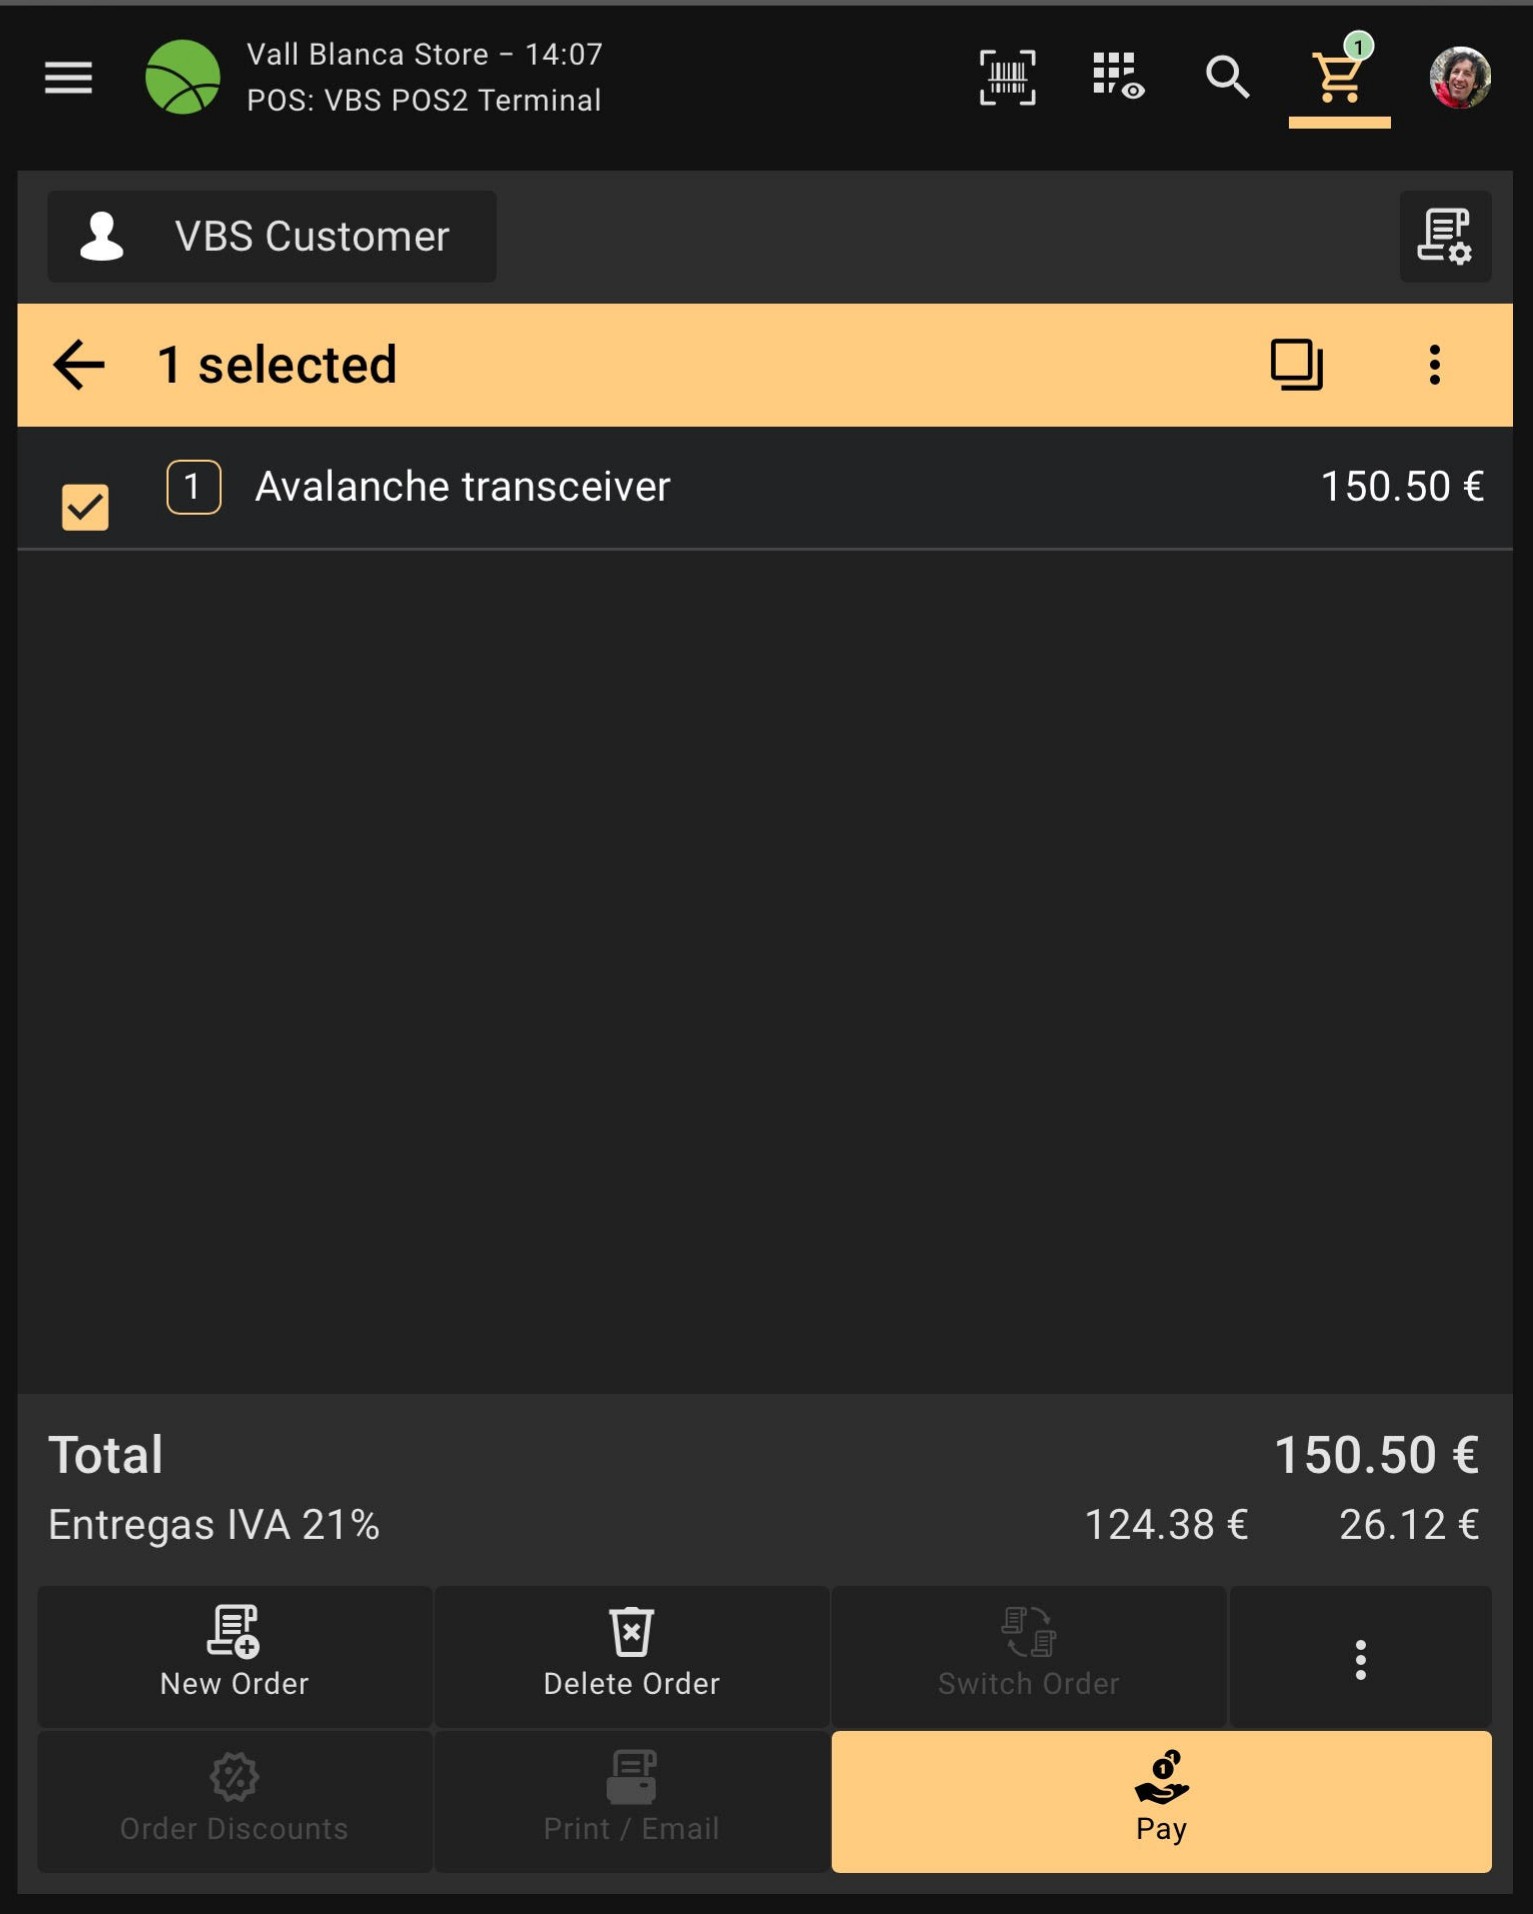Open order settings receipt icon
This screenshot has width=1533, height=1914.
(1444, 237)
